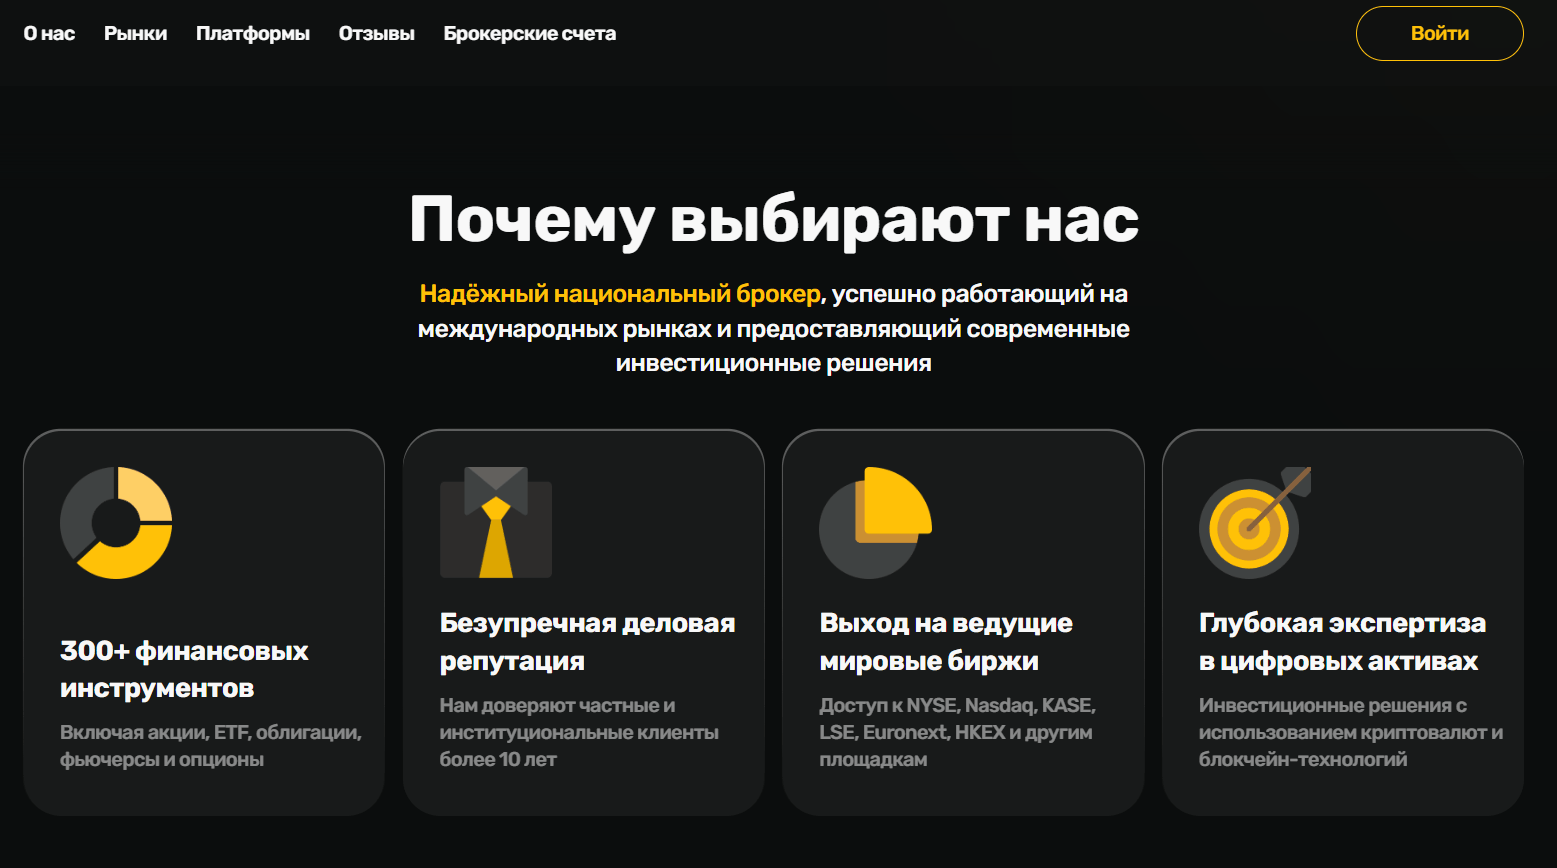Click the Войти login button
This screenshot has height=868, width=1557.
1440,33
